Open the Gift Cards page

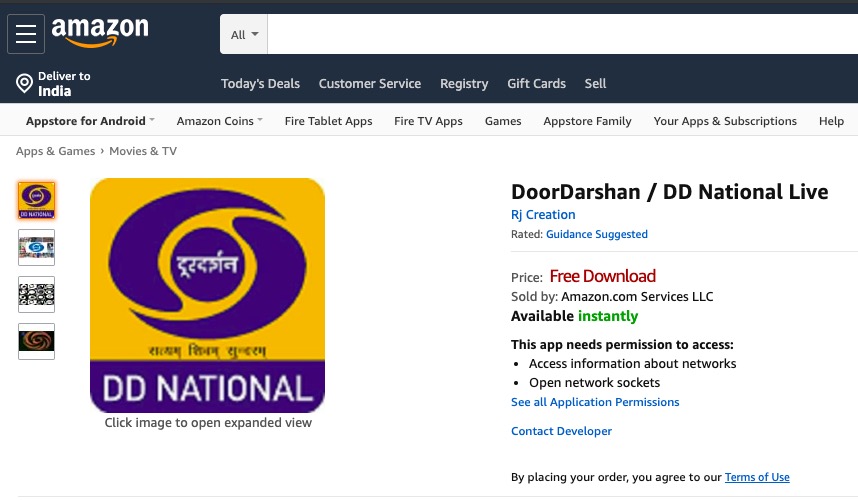coord(536,84)
